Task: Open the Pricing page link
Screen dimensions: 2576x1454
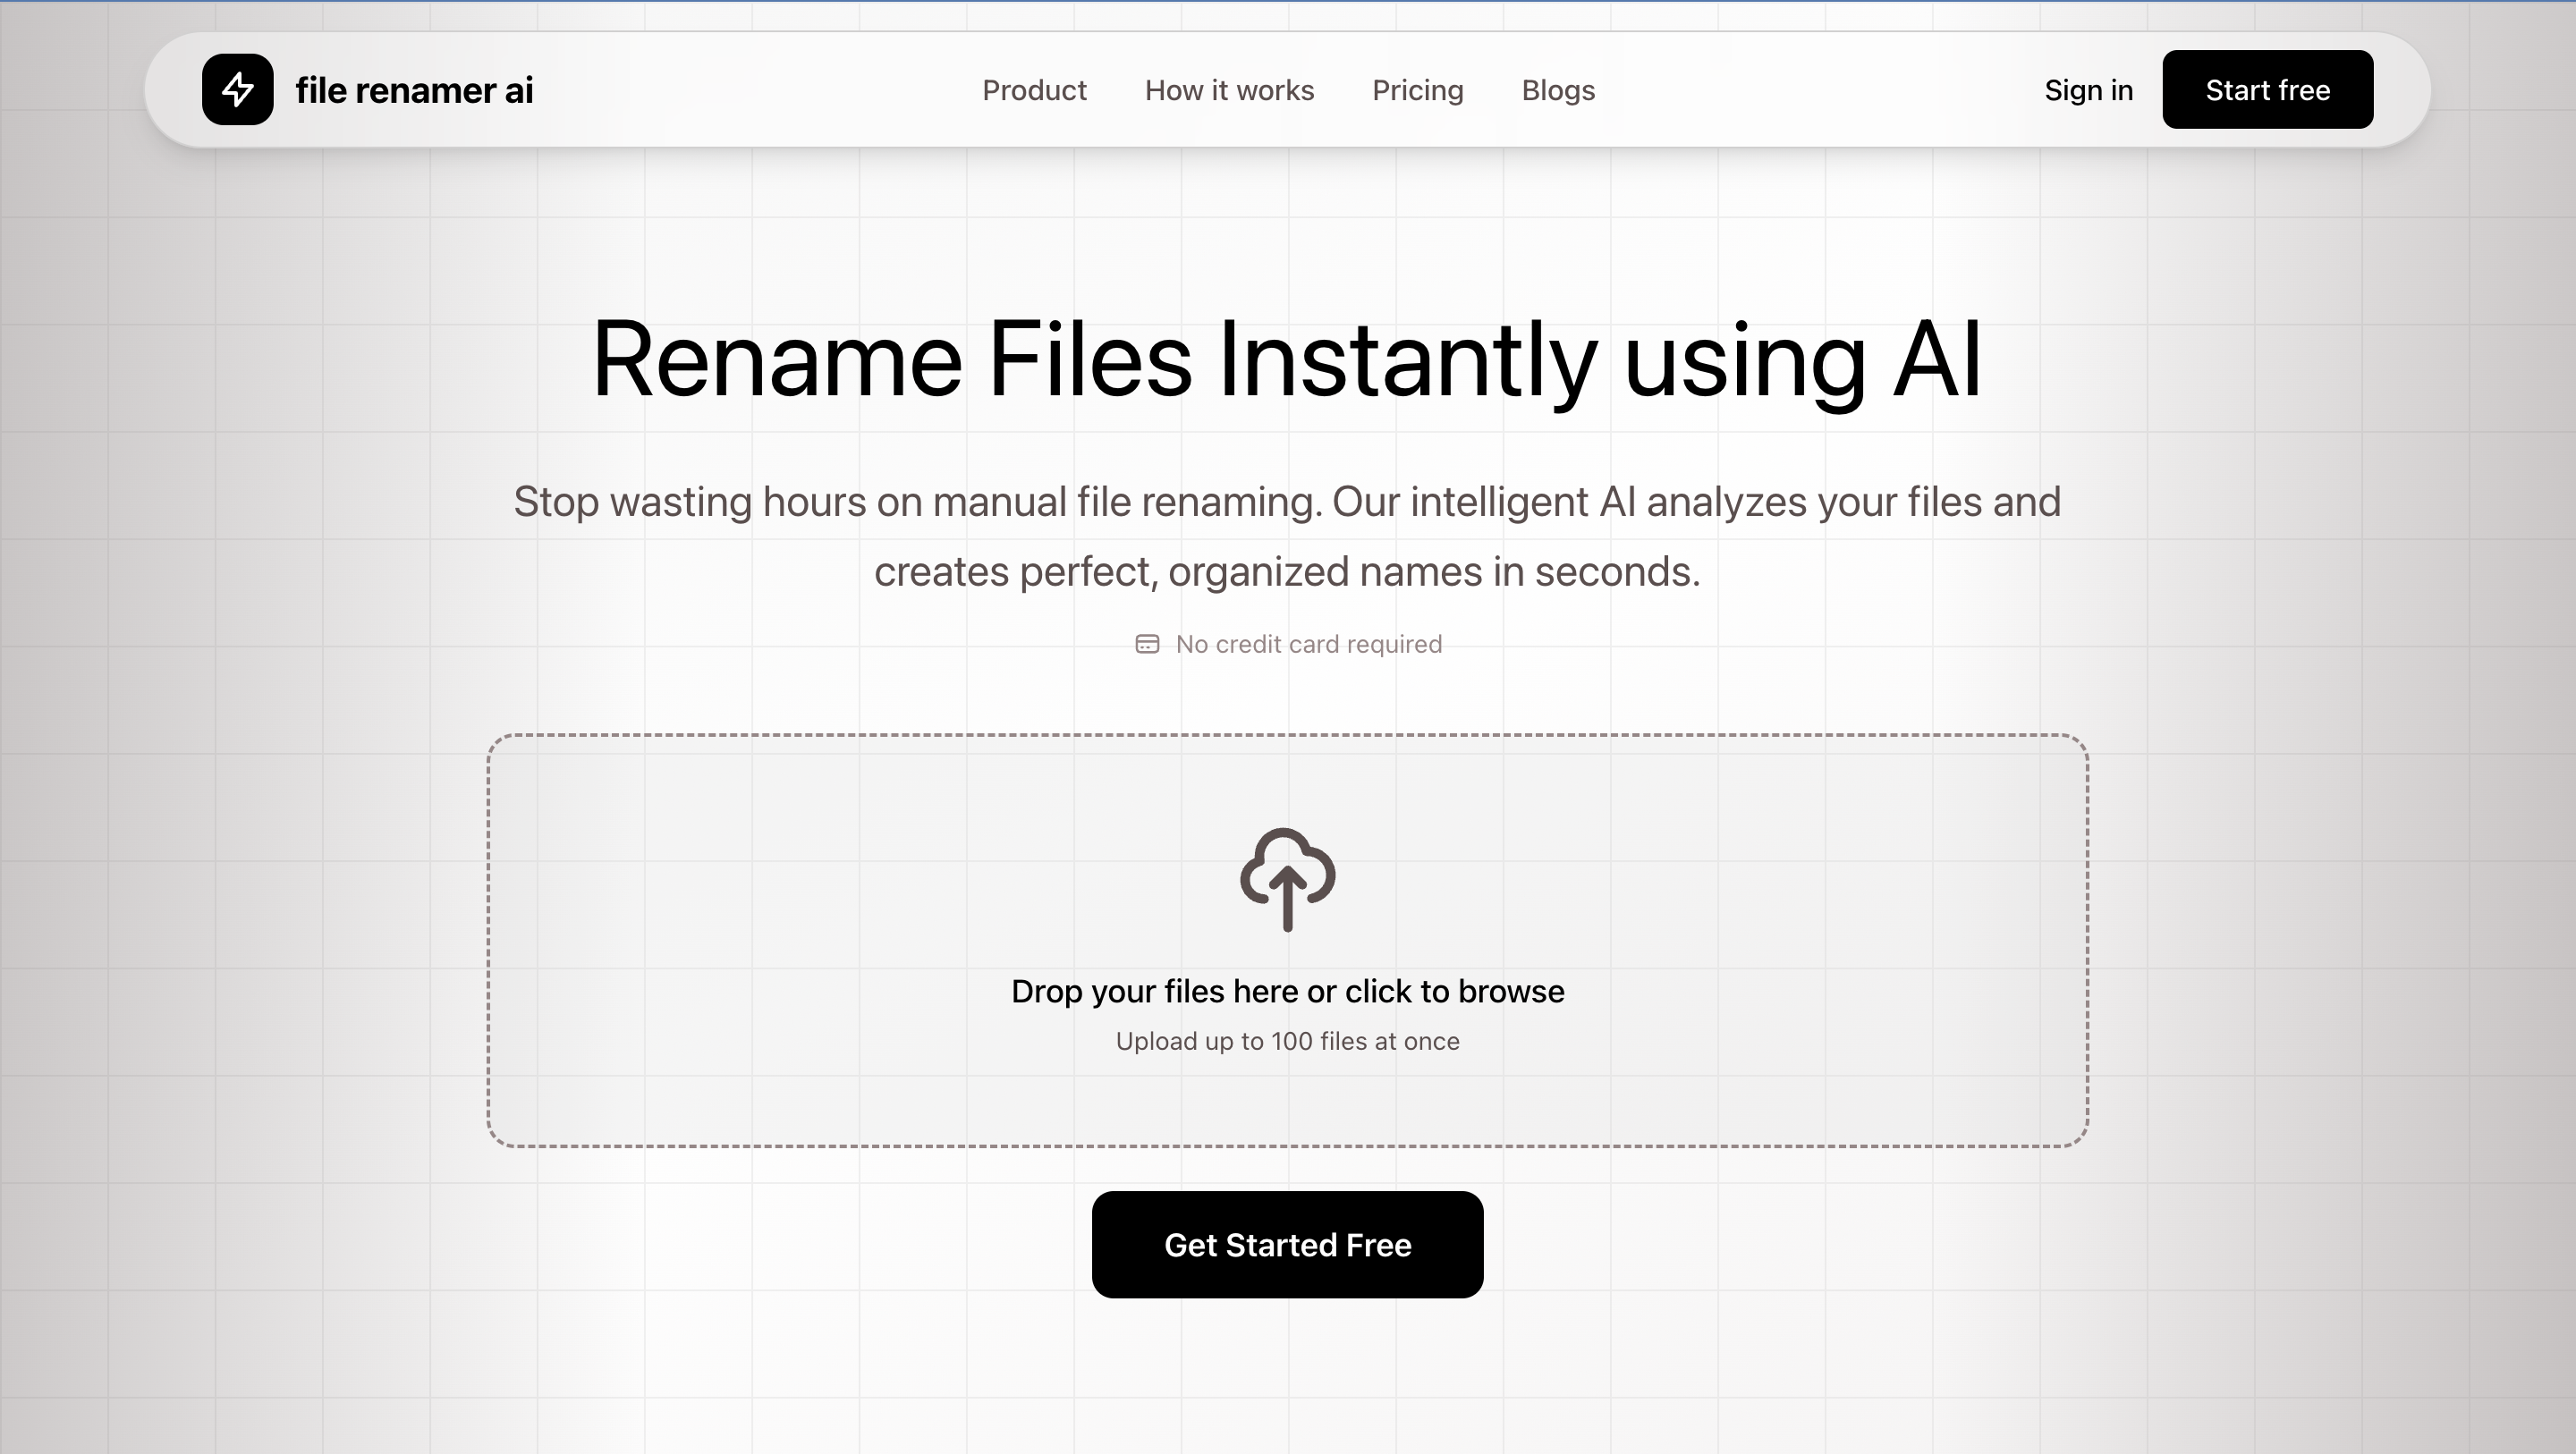Action: click(1417, 90)
